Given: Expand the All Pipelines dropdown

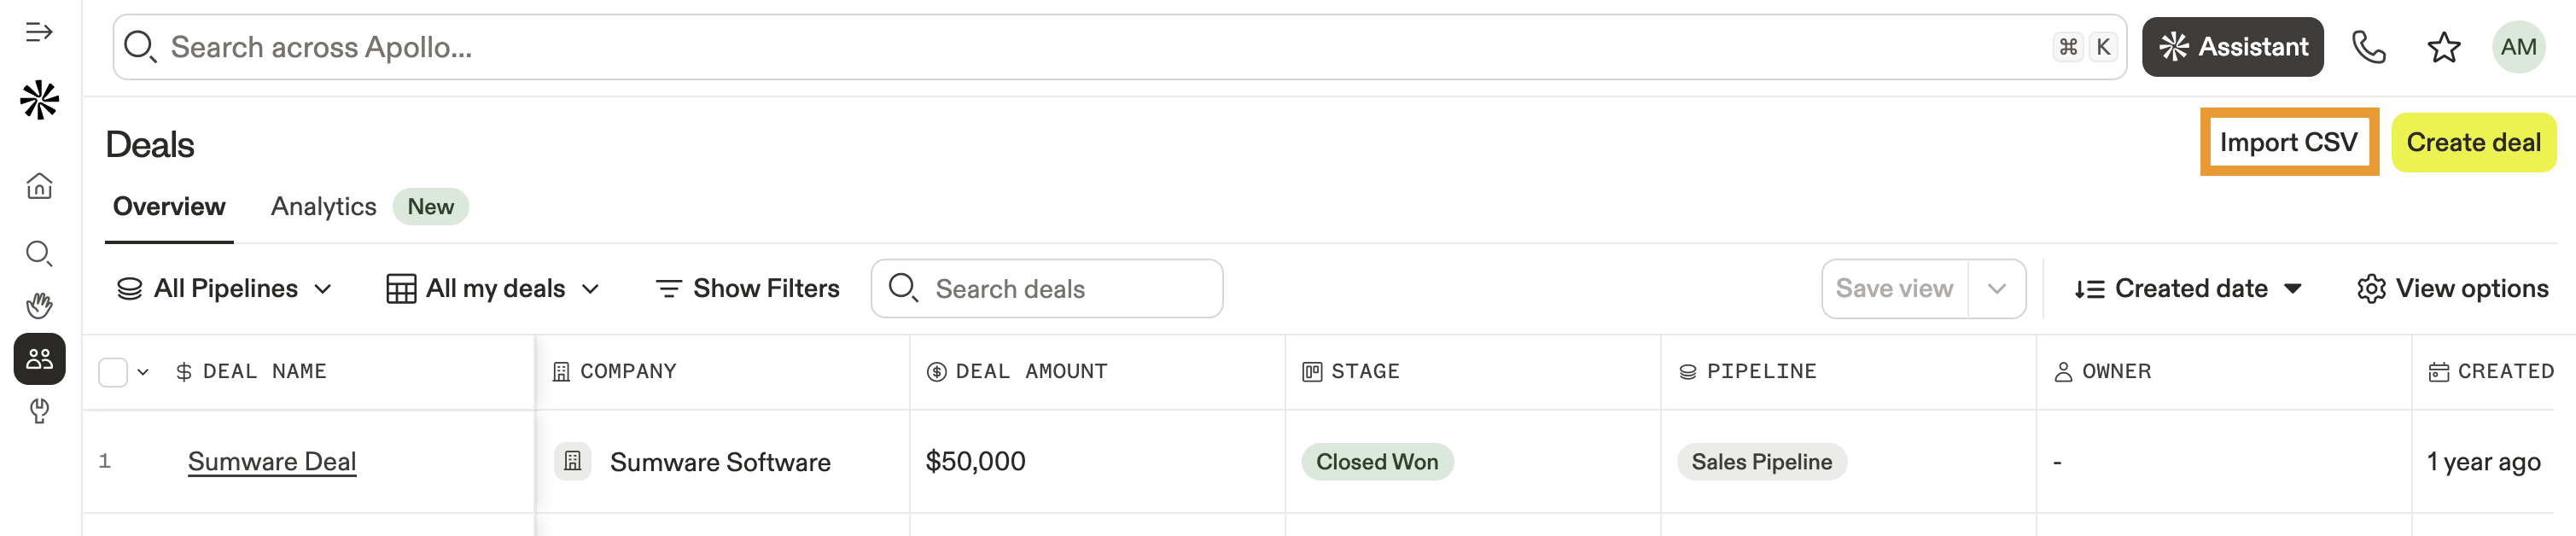Looking at the screenshot, I should (225, 289).
